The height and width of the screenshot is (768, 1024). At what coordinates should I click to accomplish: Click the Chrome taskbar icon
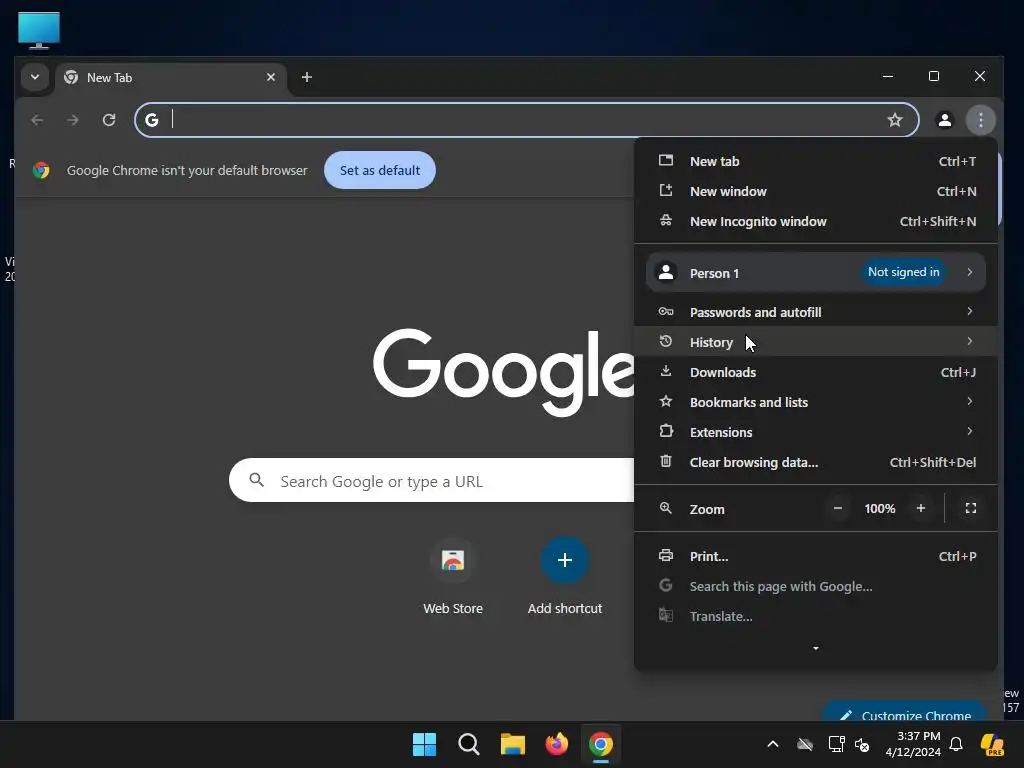pos(600,744)
